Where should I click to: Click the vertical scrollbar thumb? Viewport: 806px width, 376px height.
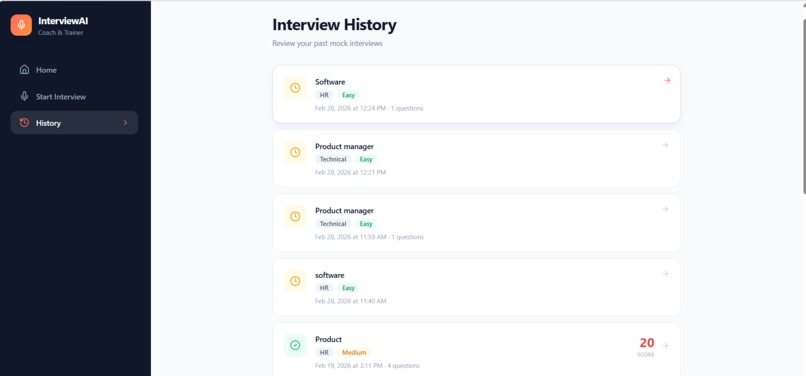[x=804, y=106]
